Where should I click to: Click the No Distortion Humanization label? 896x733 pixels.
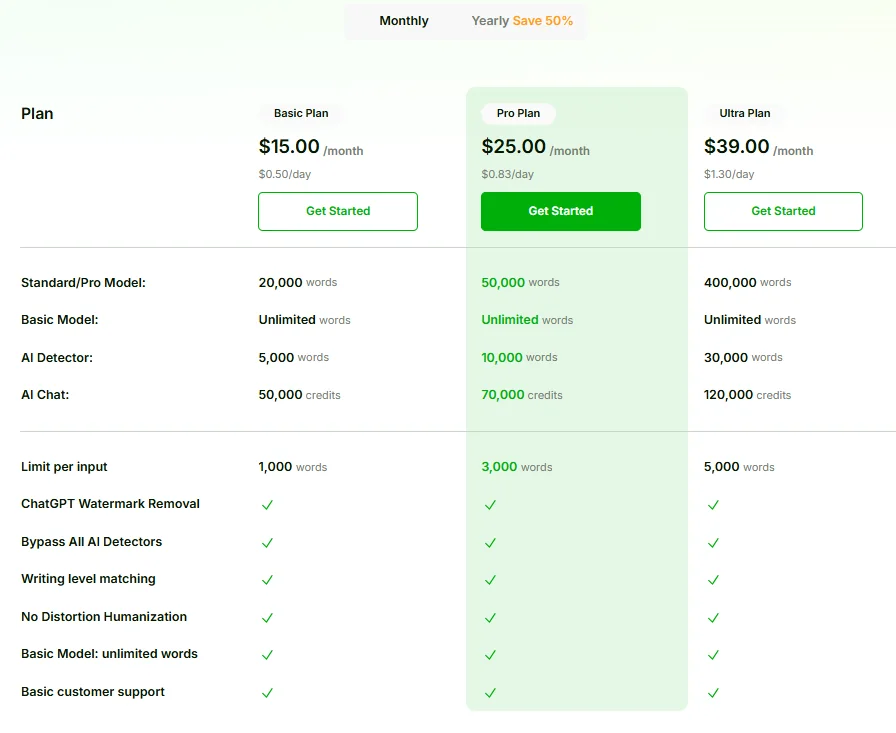(x=104, y=617)
